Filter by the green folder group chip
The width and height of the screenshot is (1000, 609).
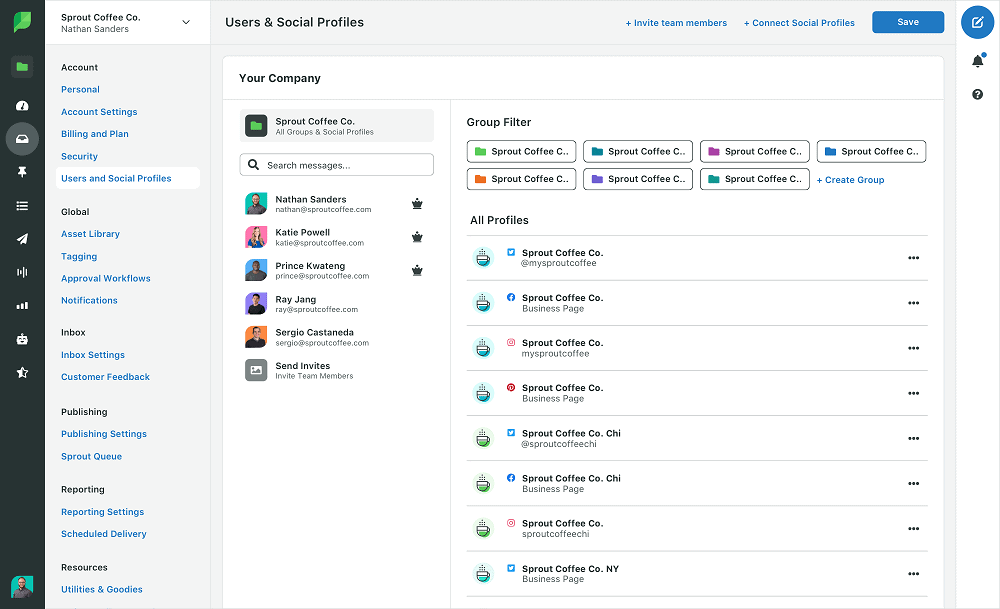(521, 152)
